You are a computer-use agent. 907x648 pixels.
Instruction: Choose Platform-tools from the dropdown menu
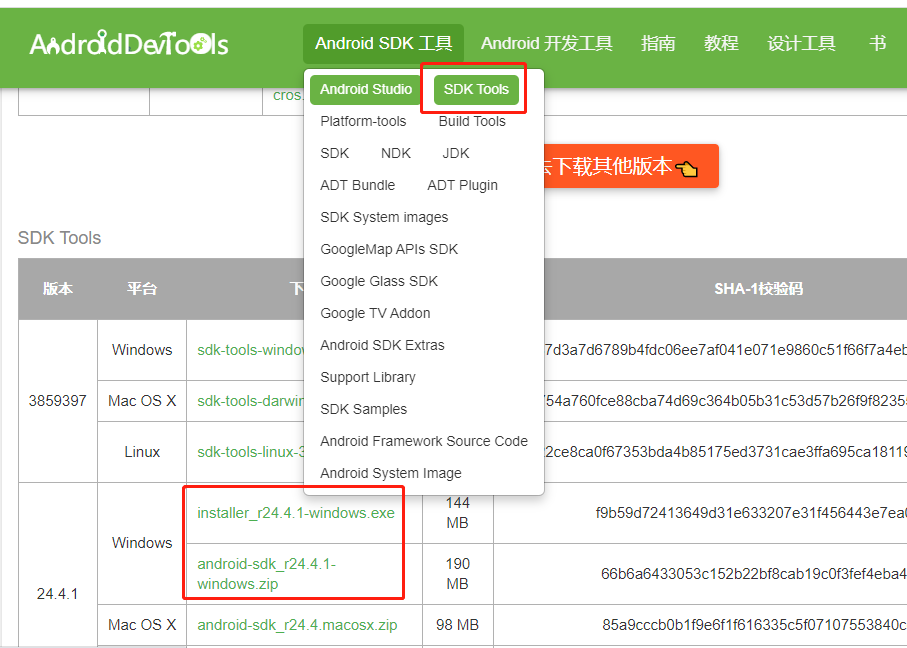click(363, 122)
